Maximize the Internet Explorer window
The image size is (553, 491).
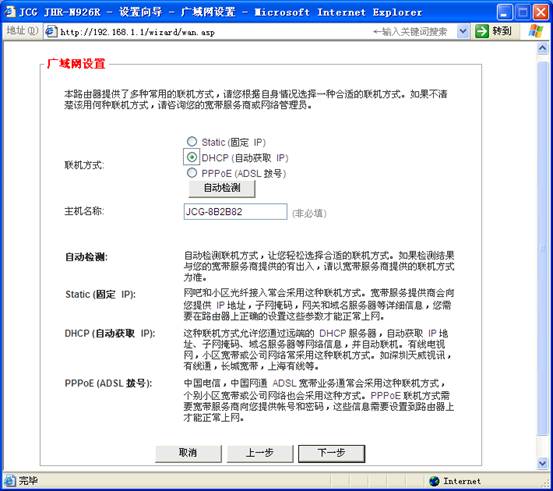coord(523,12)
